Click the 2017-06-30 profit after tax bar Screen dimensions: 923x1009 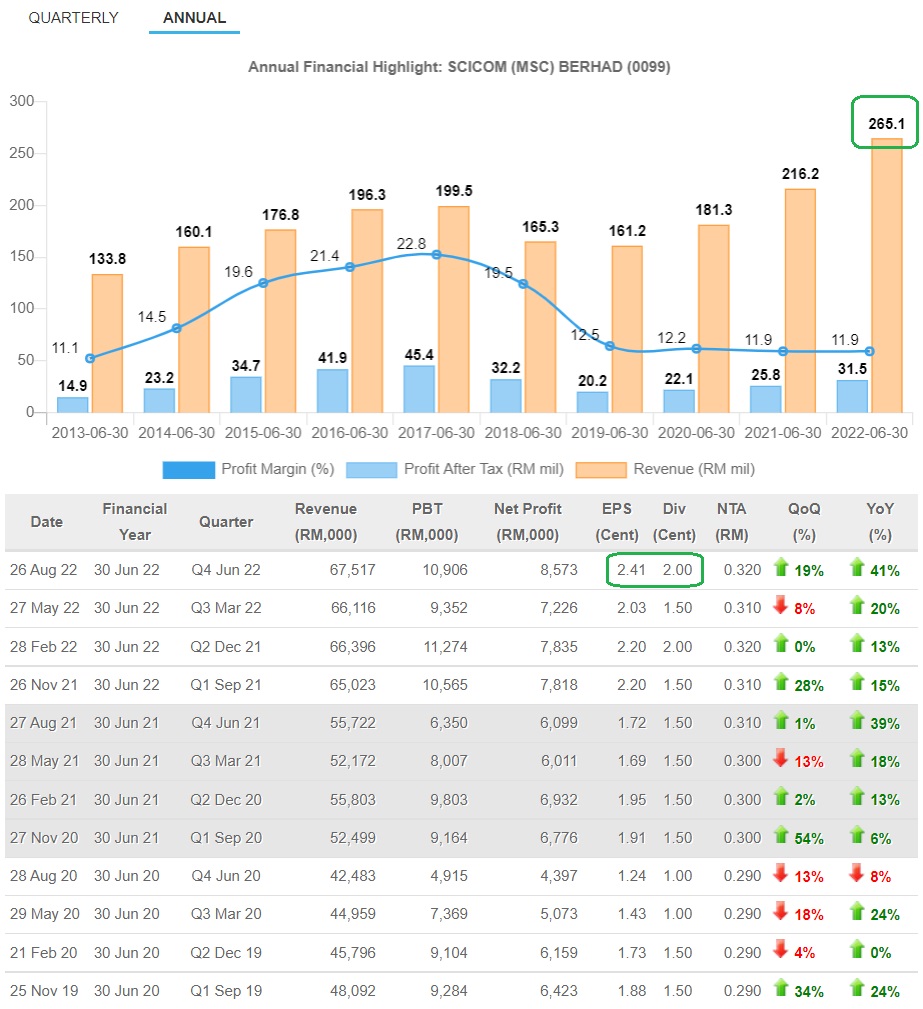pyautogui.click(x=419, y=389)
